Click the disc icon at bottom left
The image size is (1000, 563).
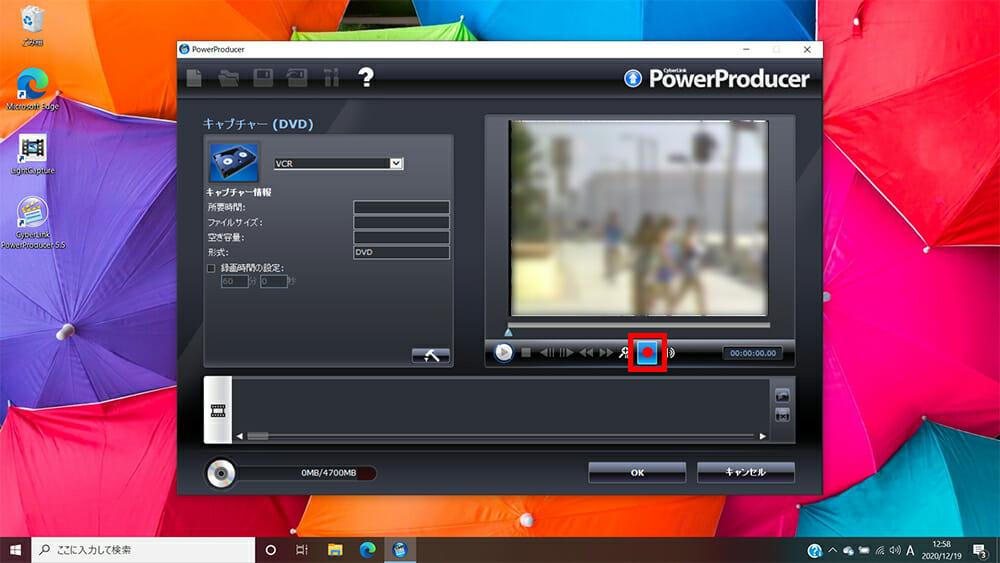coord(221,474)
